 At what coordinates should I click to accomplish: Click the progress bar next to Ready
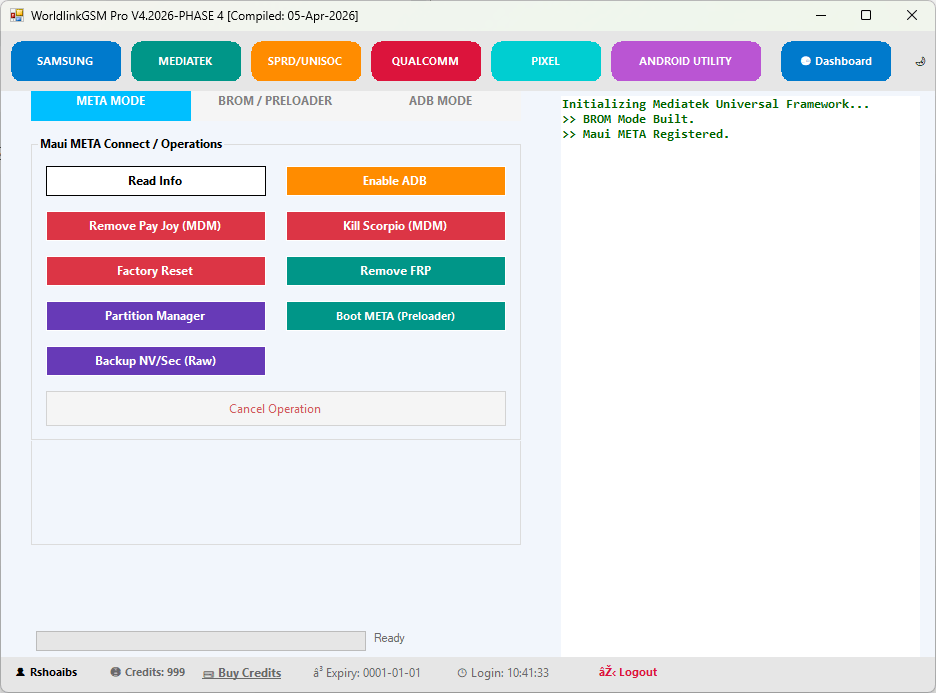tap(200, 641)
